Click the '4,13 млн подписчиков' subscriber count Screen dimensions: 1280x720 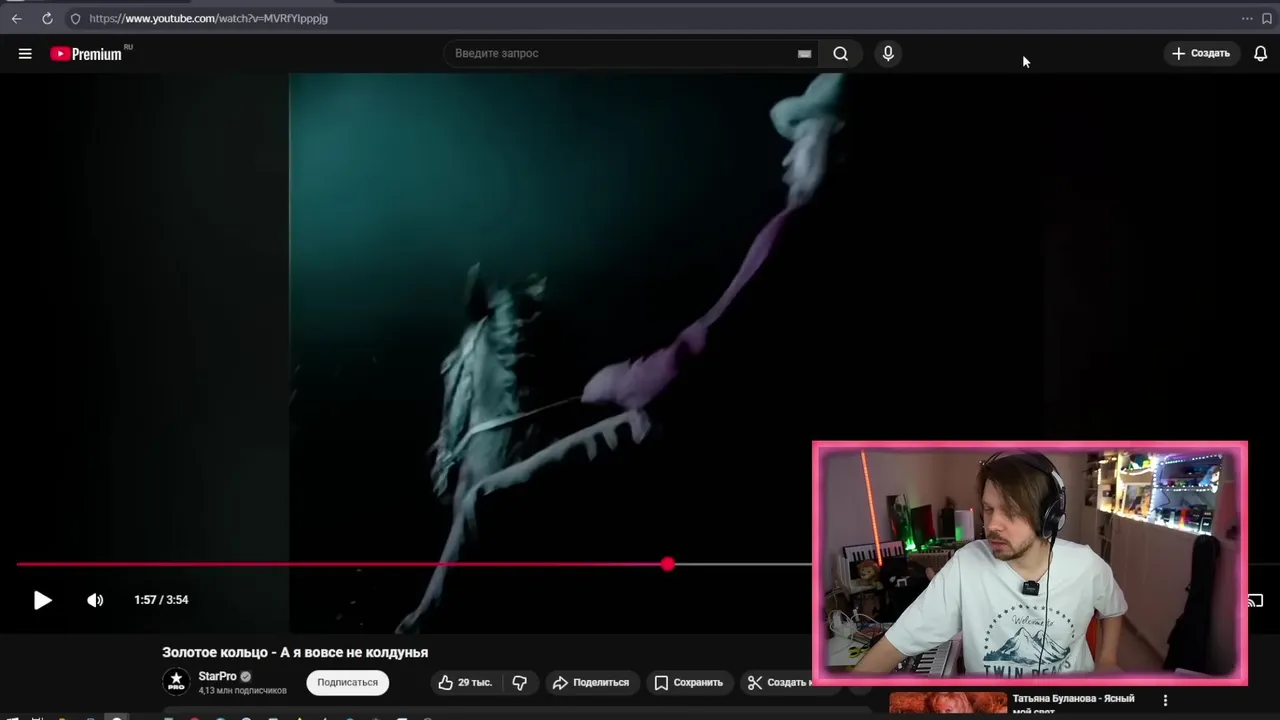tap(242, 691)
